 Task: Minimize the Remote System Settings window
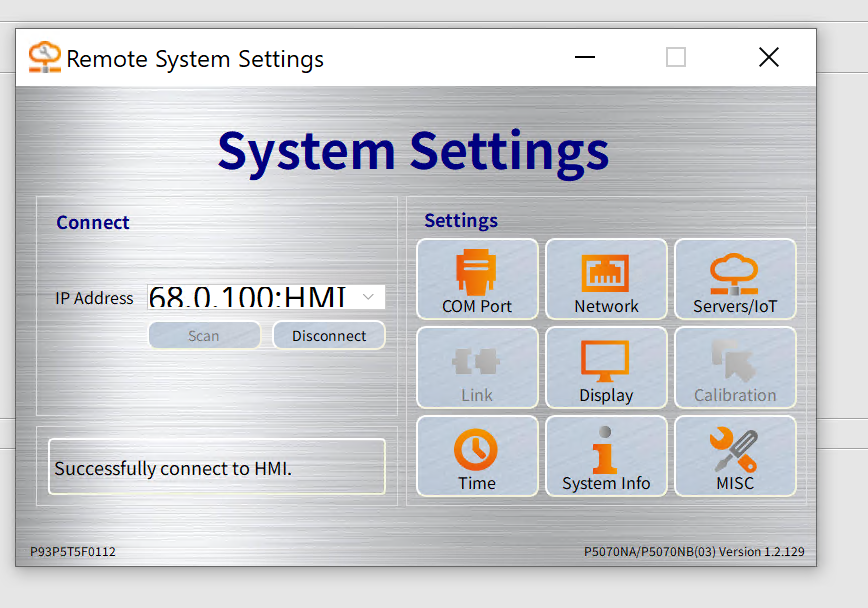point(587,58)
